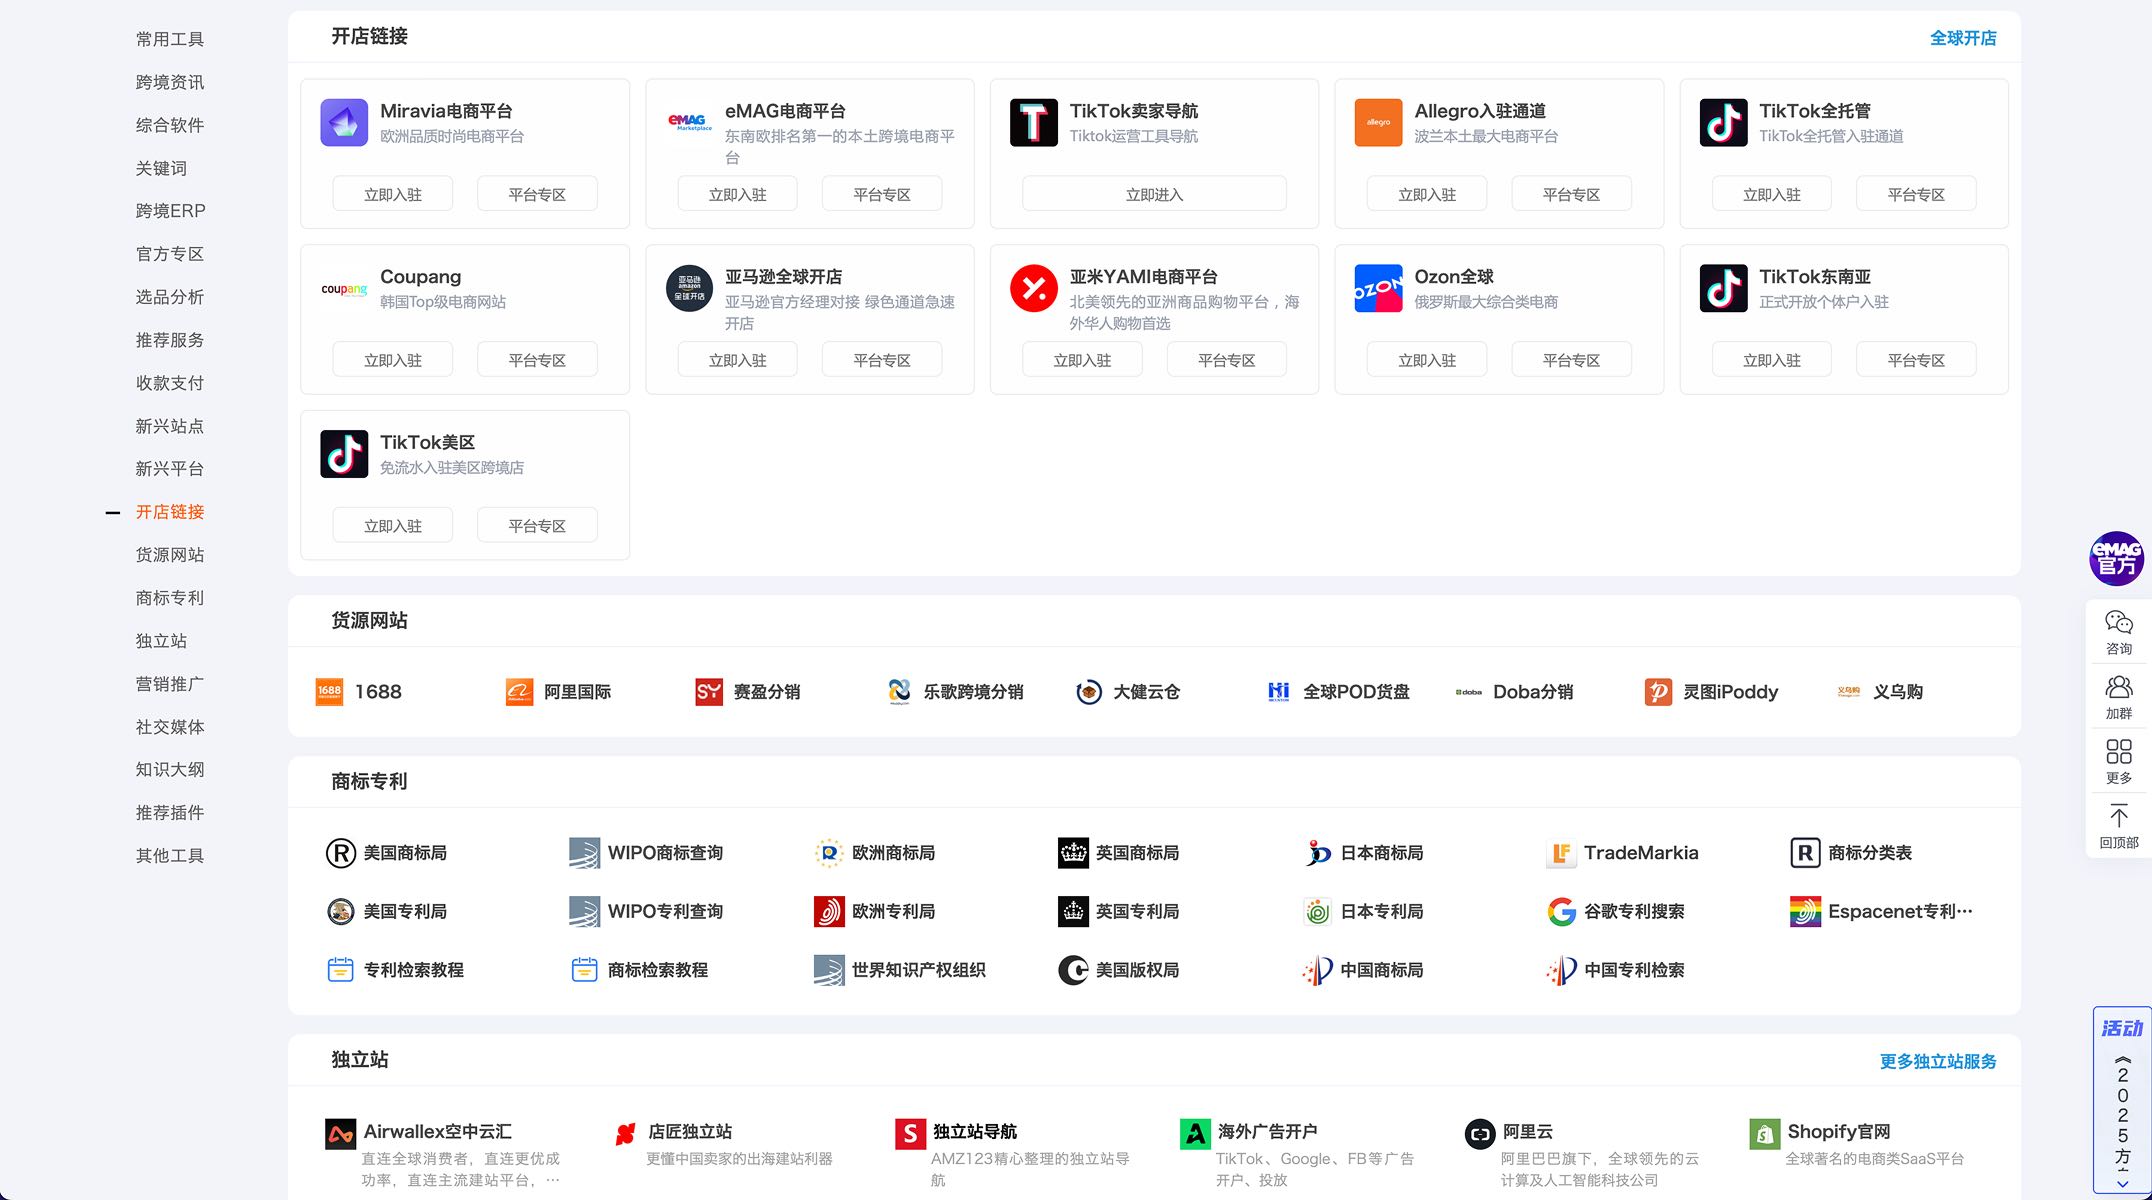2152x1200 pixels.
Task: Select 商标专利 in the sidebar
Action: click(x=170, y=598)
